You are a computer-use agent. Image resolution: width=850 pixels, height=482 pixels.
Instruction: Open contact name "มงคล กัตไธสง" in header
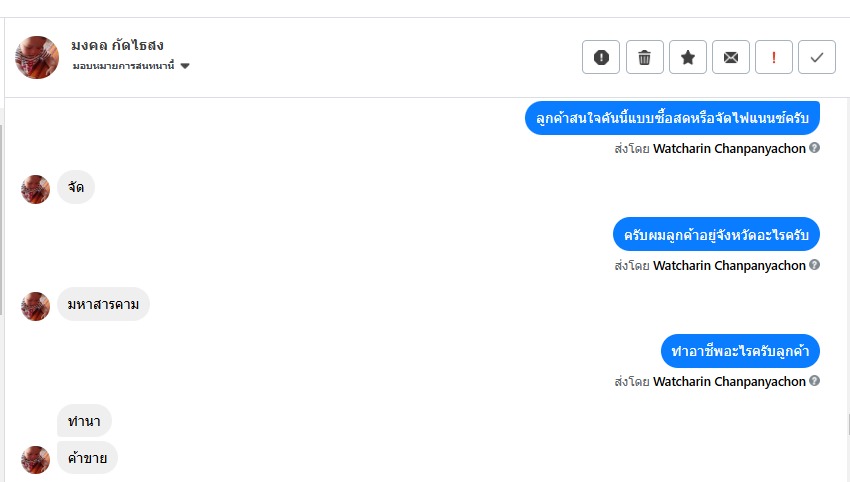[117, 45]
